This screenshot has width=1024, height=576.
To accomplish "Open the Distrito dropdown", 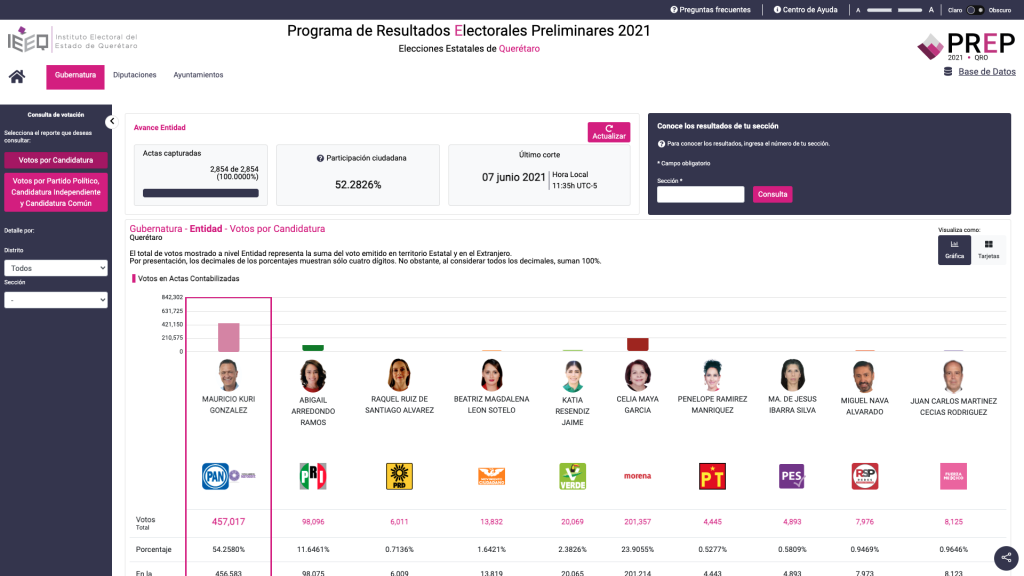I will (55, 268).
